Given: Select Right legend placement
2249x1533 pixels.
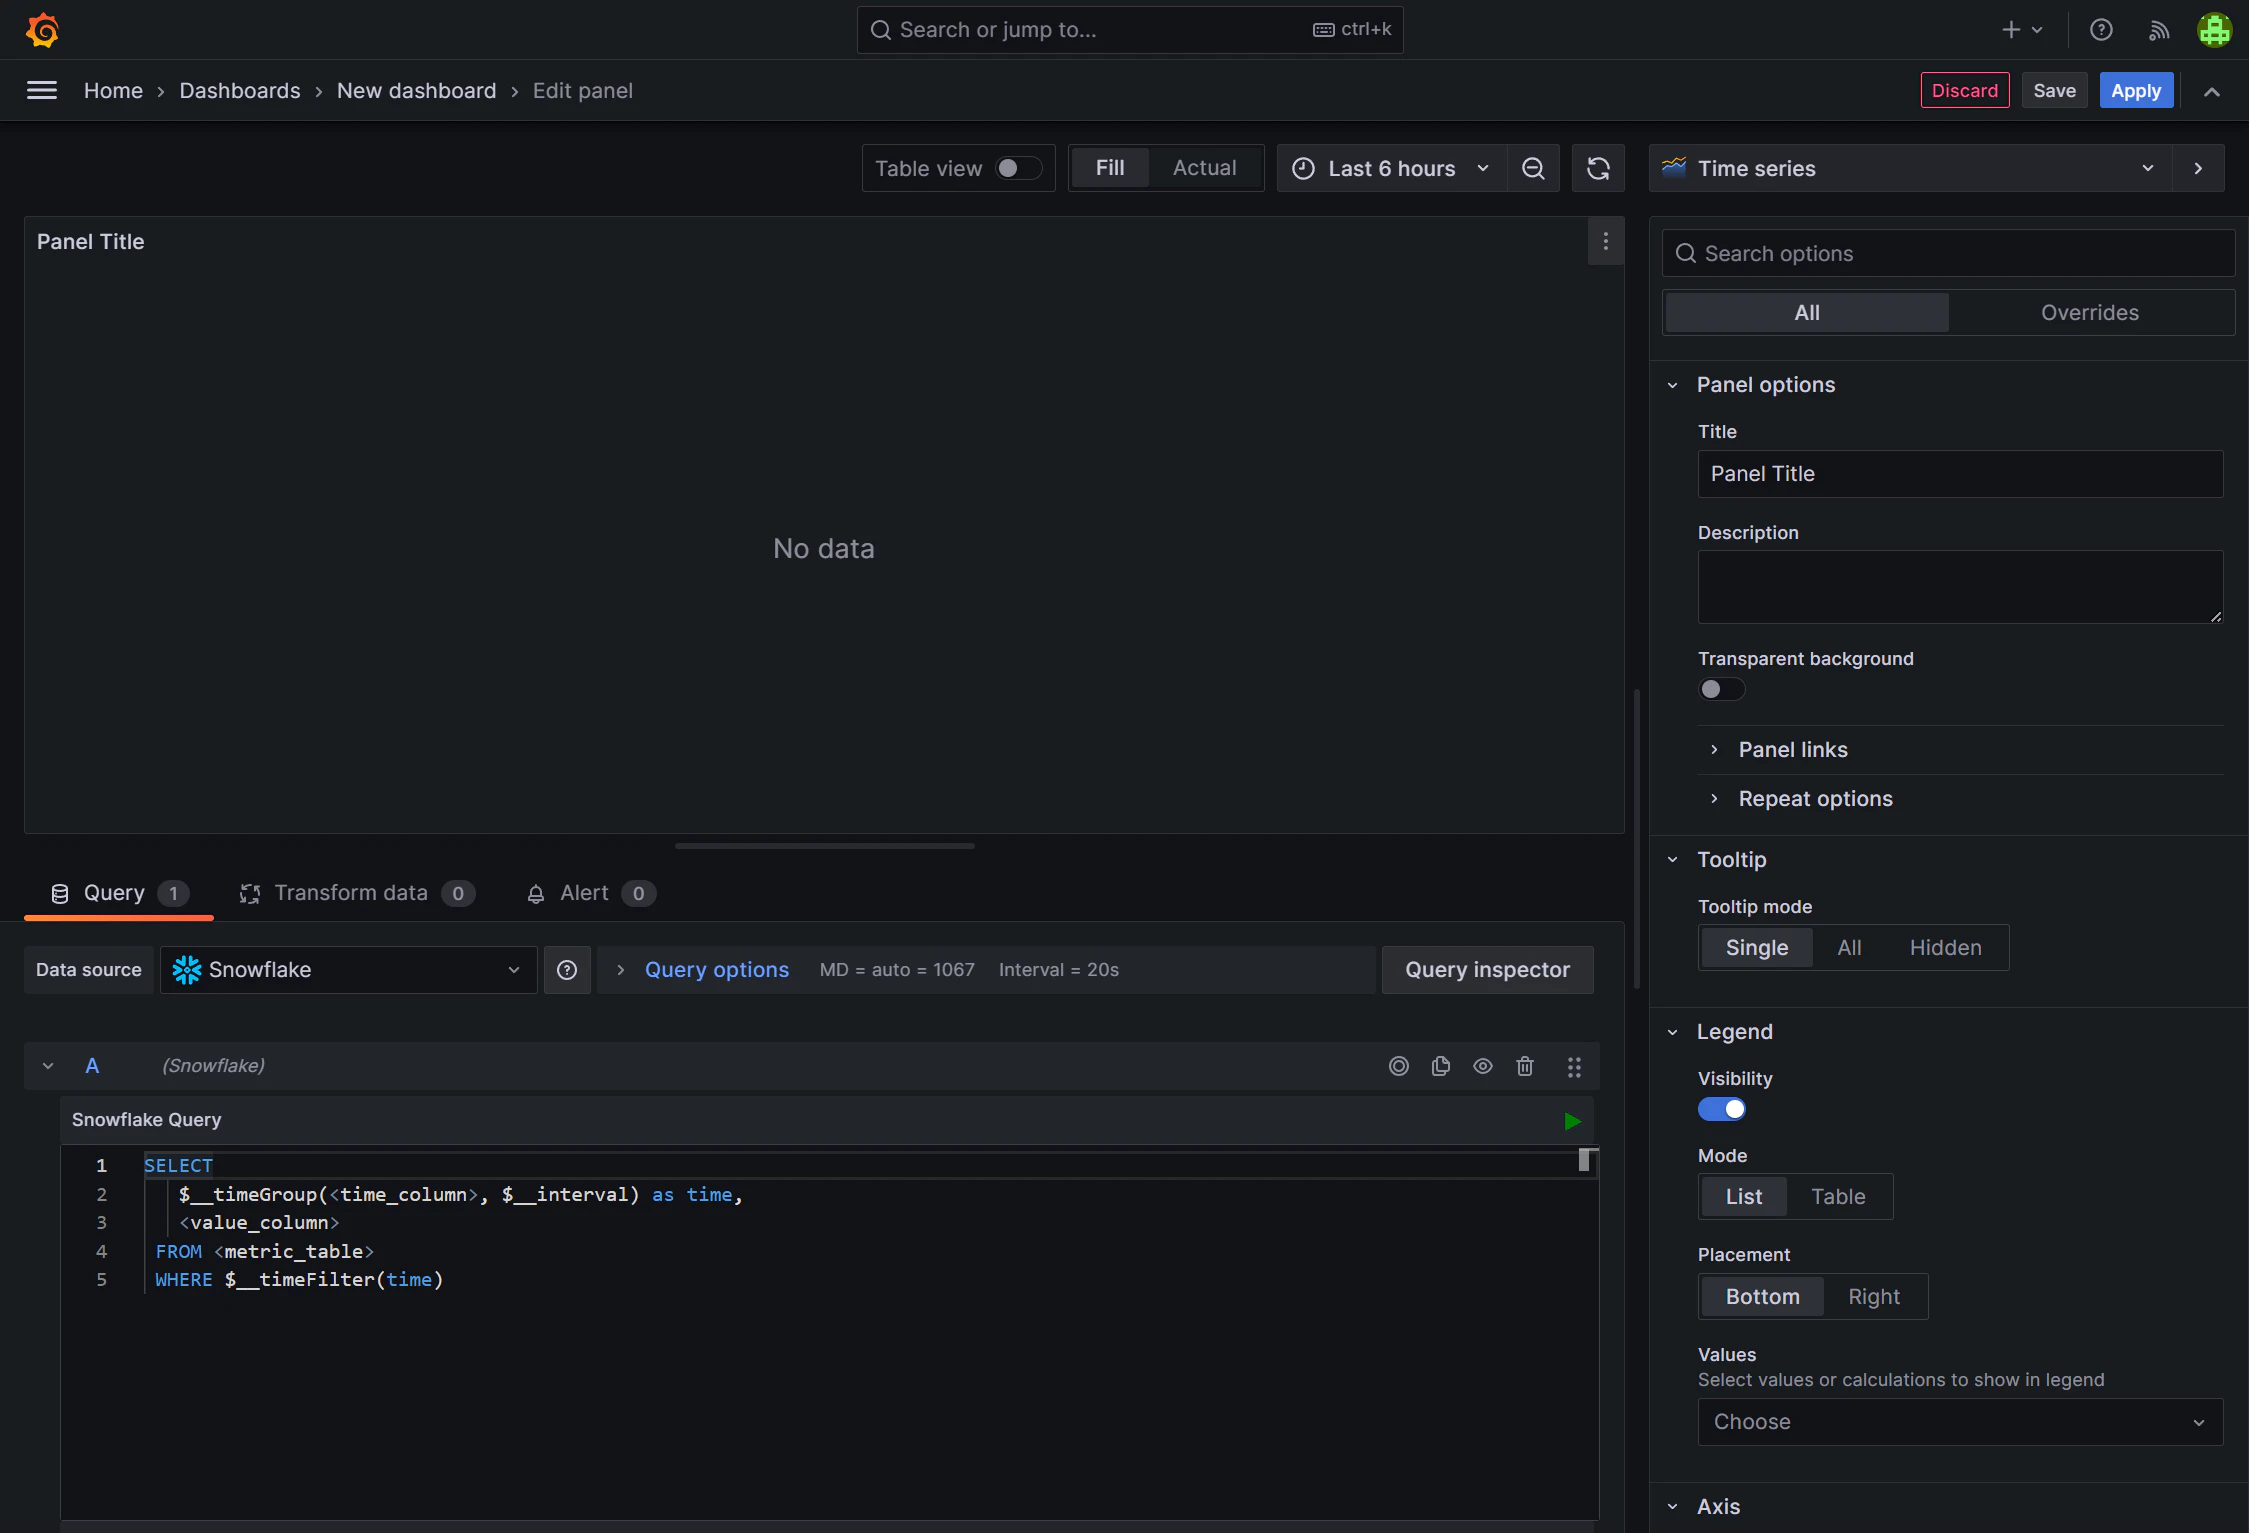Looking at the screenshot, I should click(1873, 1297).
